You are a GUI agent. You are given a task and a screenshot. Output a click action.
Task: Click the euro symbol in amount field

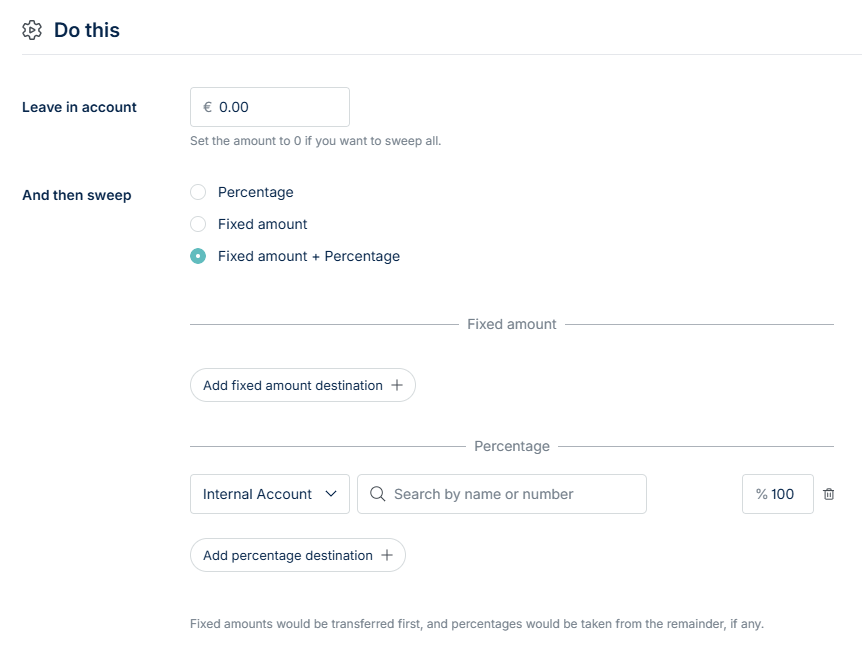pyautogui.click(x=207, y=107)
